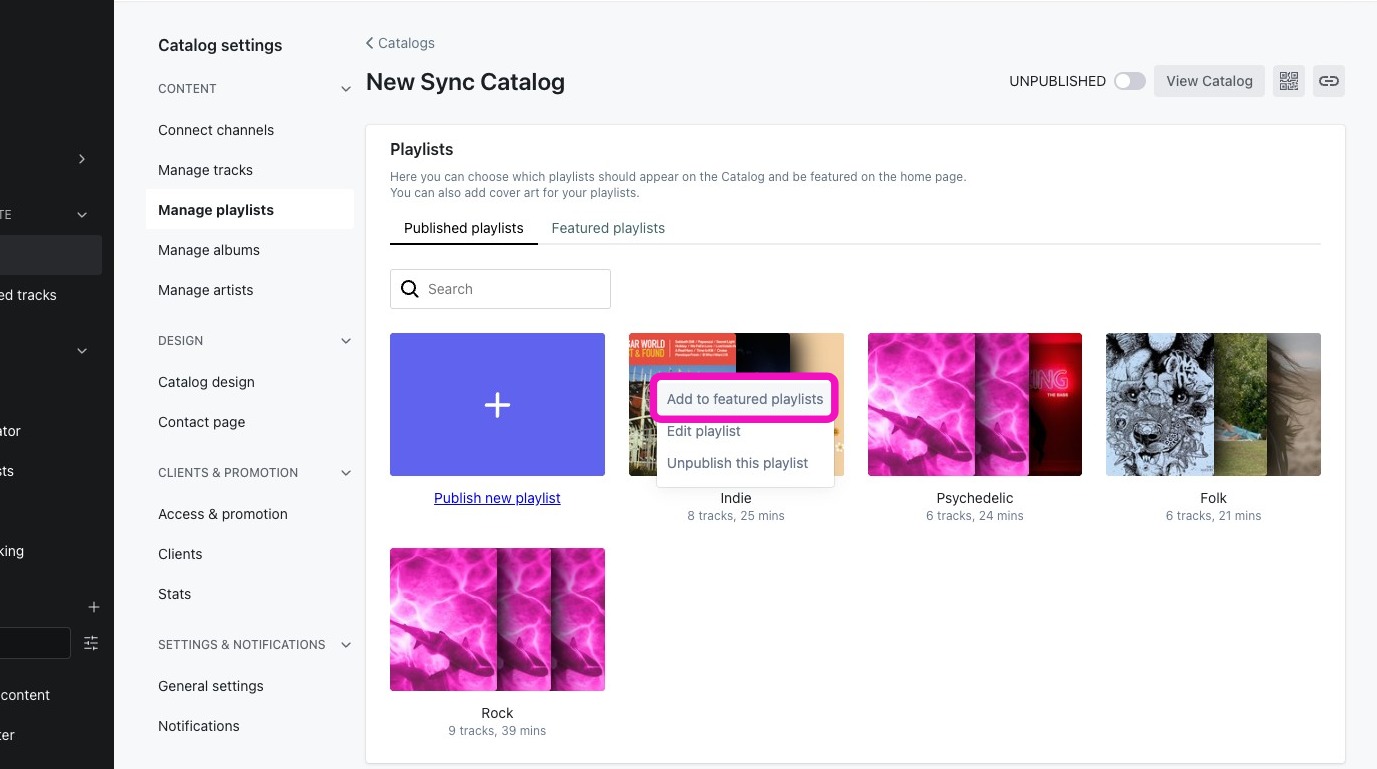Click the plus icon in dark sidebar

(94, 607)
